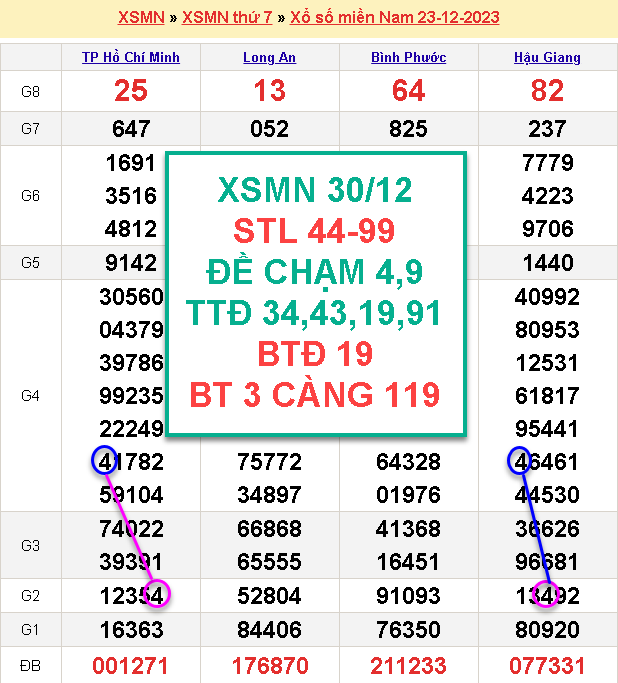618x683 pixels.
Task: Open Xổ số miền Nam 23-12-2023 link
Action: [x=395, y=17]
